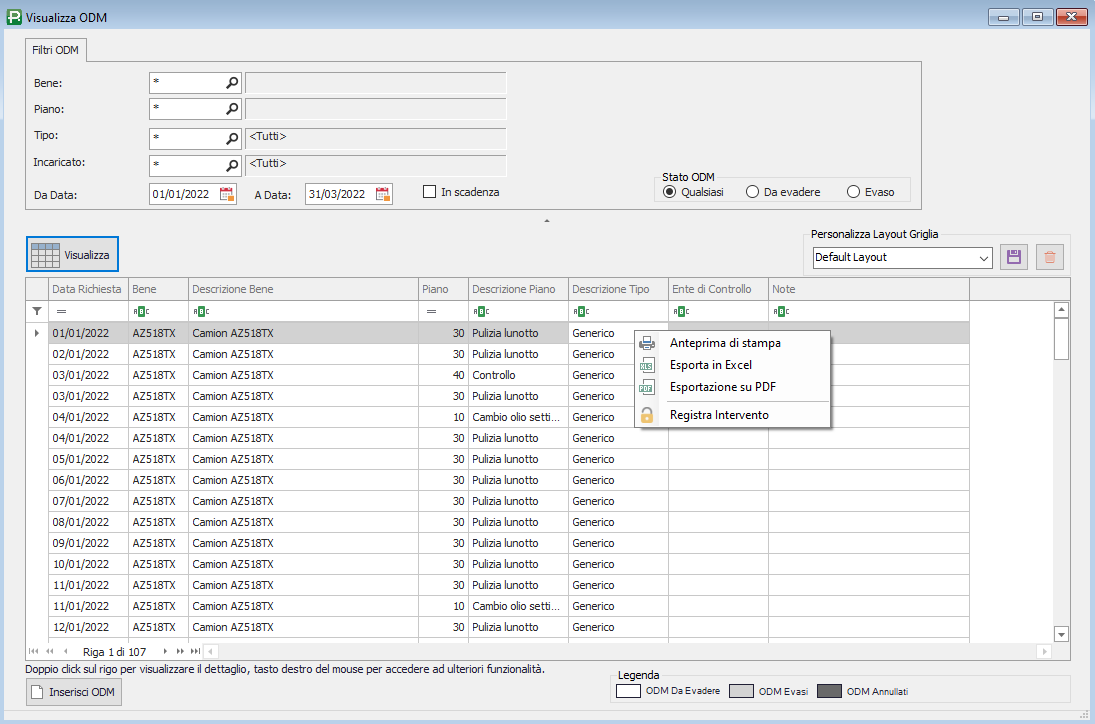Select the Evaso radio option

853,192
